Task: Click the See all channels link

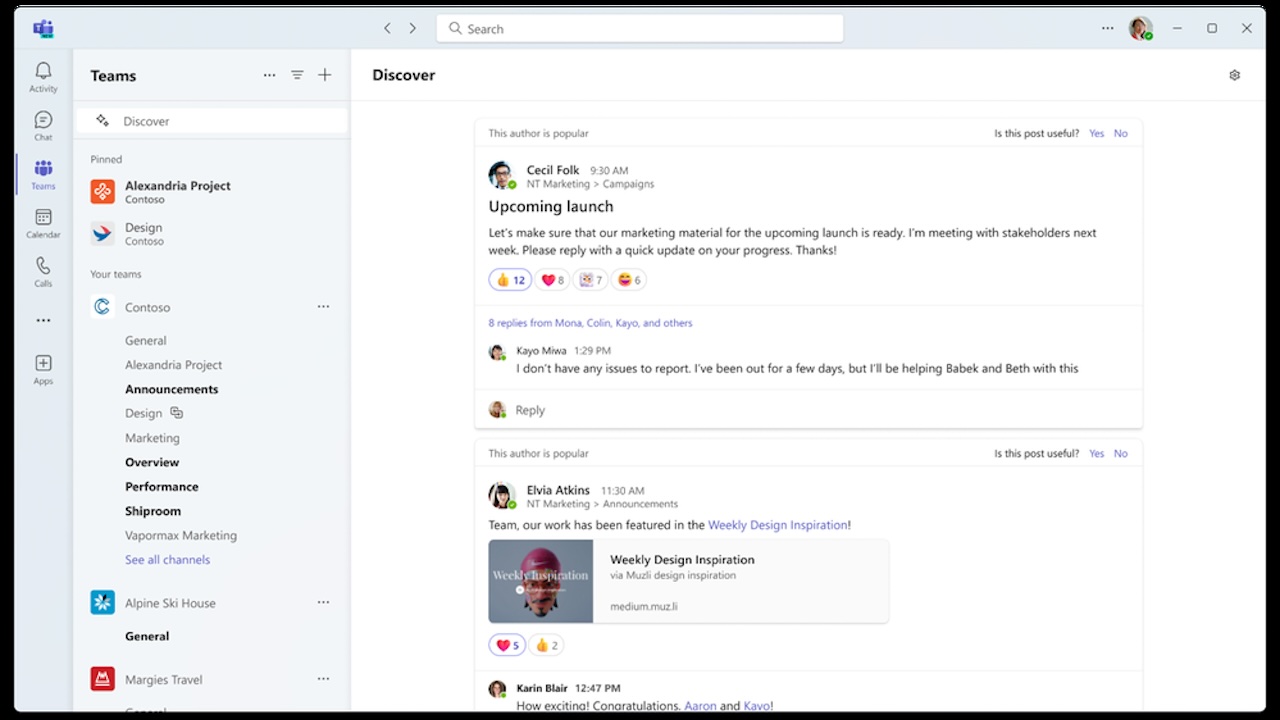Action: [167, 559]
